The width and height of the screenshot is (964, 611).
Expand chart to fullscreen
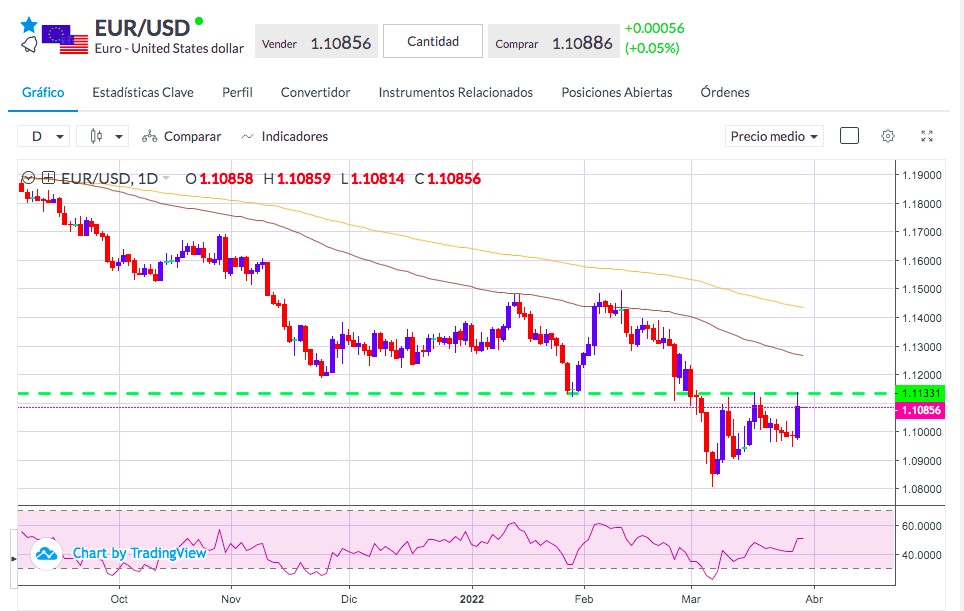coord(927,136)
